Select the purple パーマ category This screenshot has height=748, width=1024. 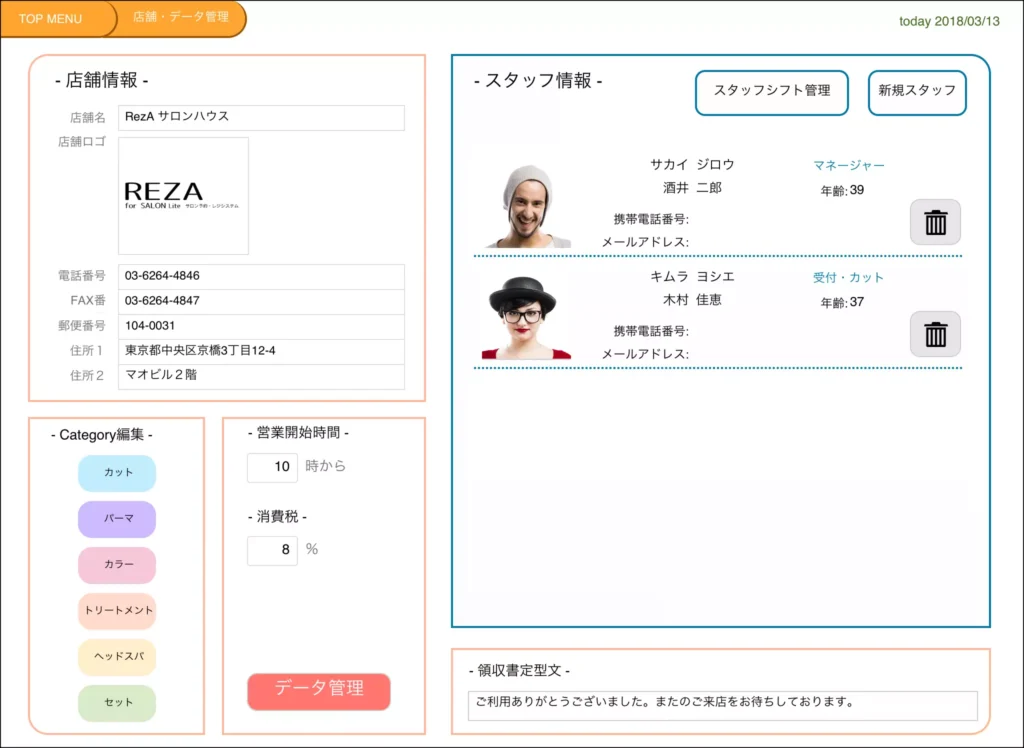tap(117, 519)
